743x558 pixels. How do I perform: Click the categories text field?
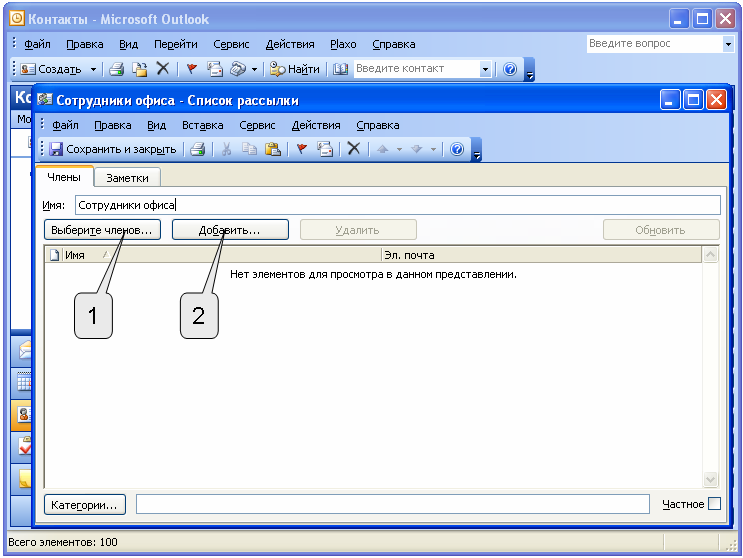pos(392,504)
